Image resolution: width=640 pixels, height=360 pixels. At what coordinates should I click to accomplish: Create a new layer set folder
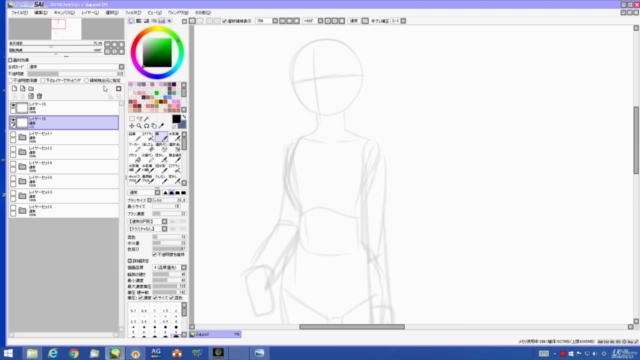click(x=31, y=89)
